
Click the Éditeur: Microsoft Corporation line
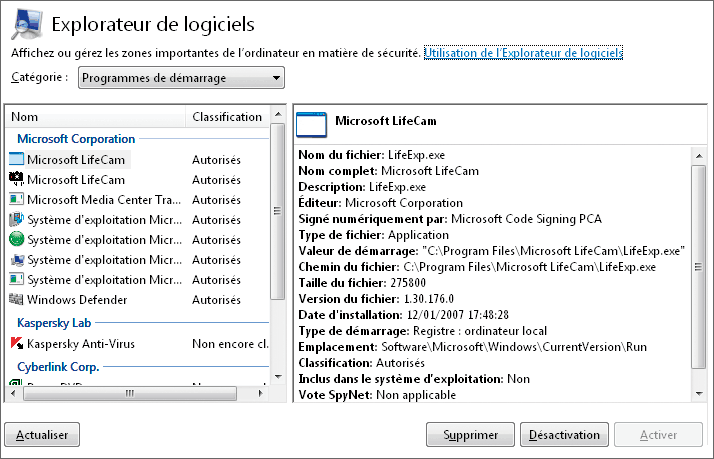pyautogui.click(x=380, y=203)
